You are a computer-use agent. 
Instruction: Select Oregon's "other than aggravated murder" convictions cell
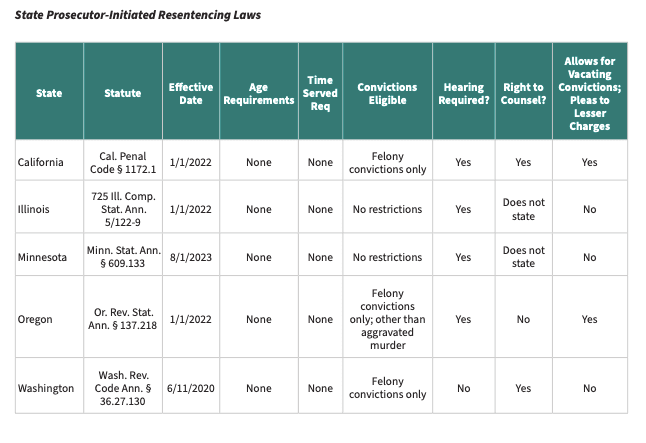(x=387, y=320)
